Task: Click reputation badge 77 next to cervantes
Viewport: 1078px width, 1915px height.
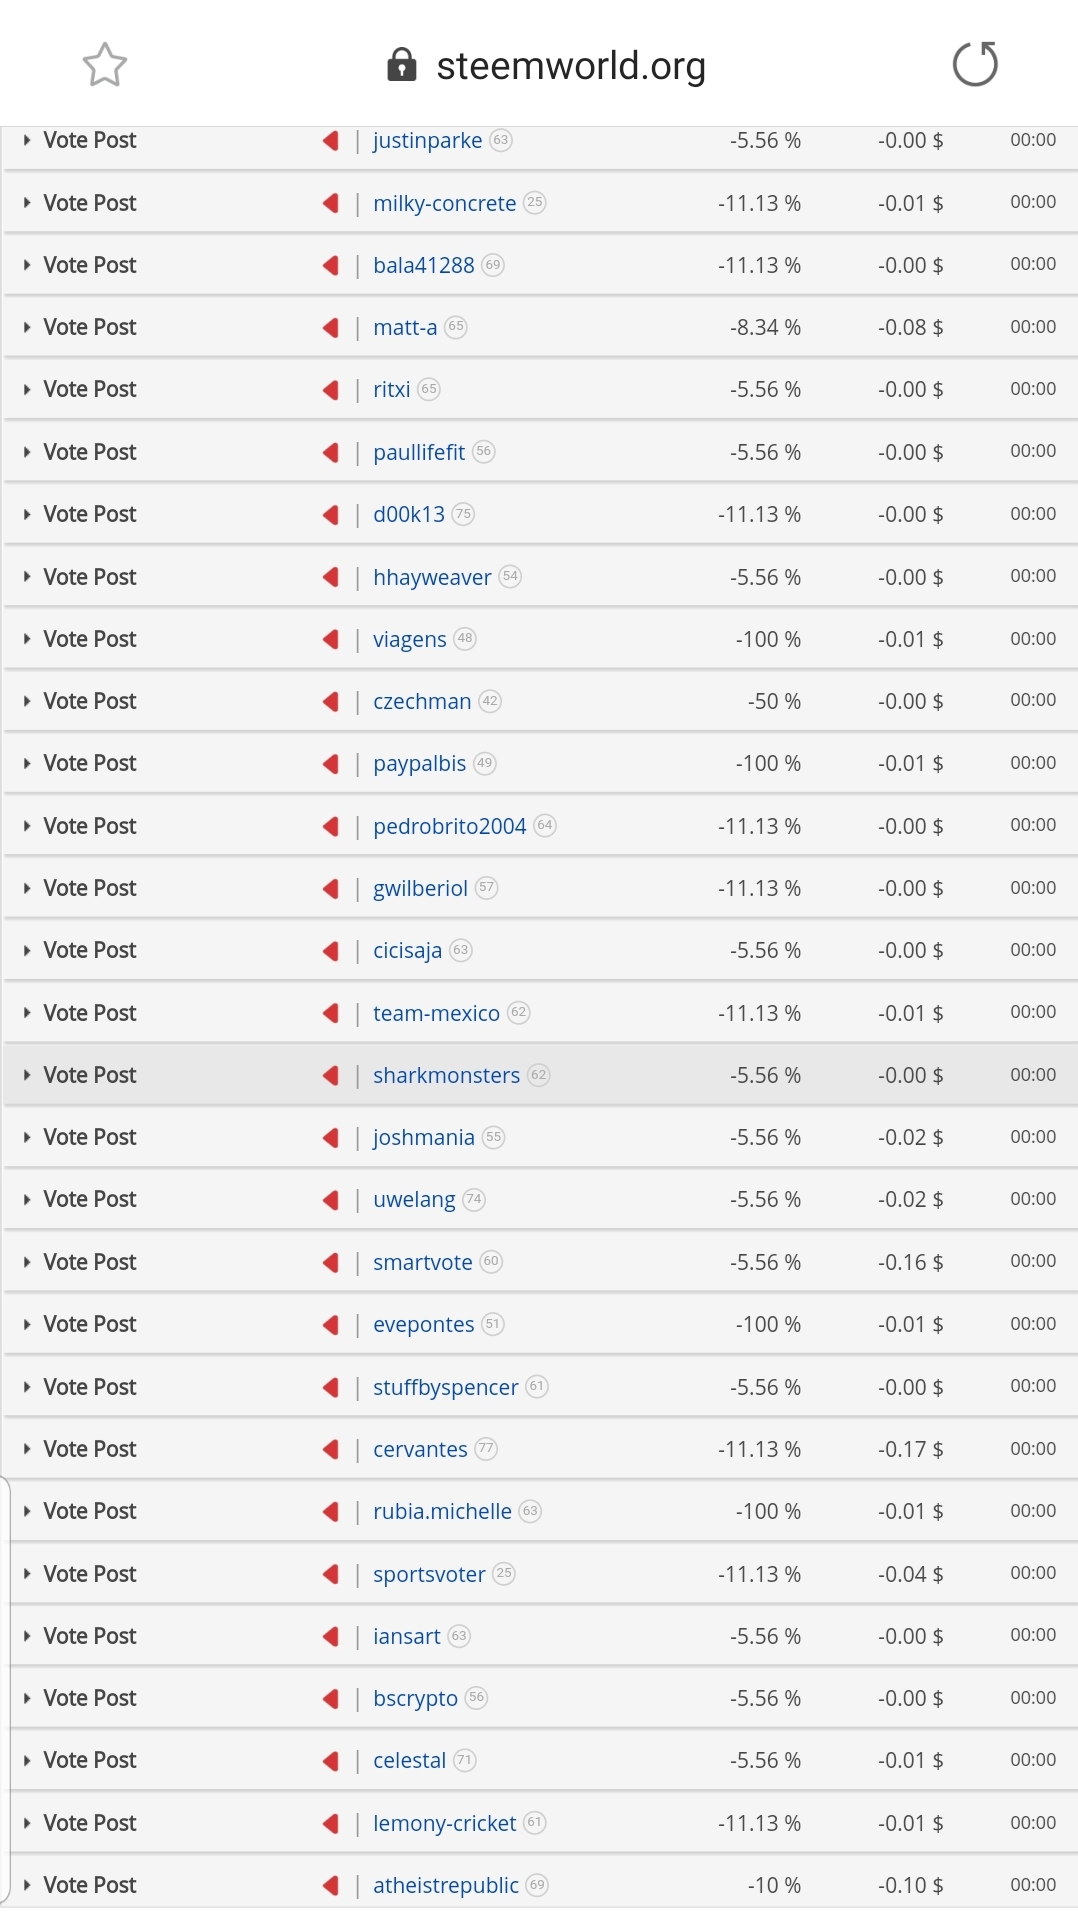Action: pyautogui.click(x=486, y=1448)
